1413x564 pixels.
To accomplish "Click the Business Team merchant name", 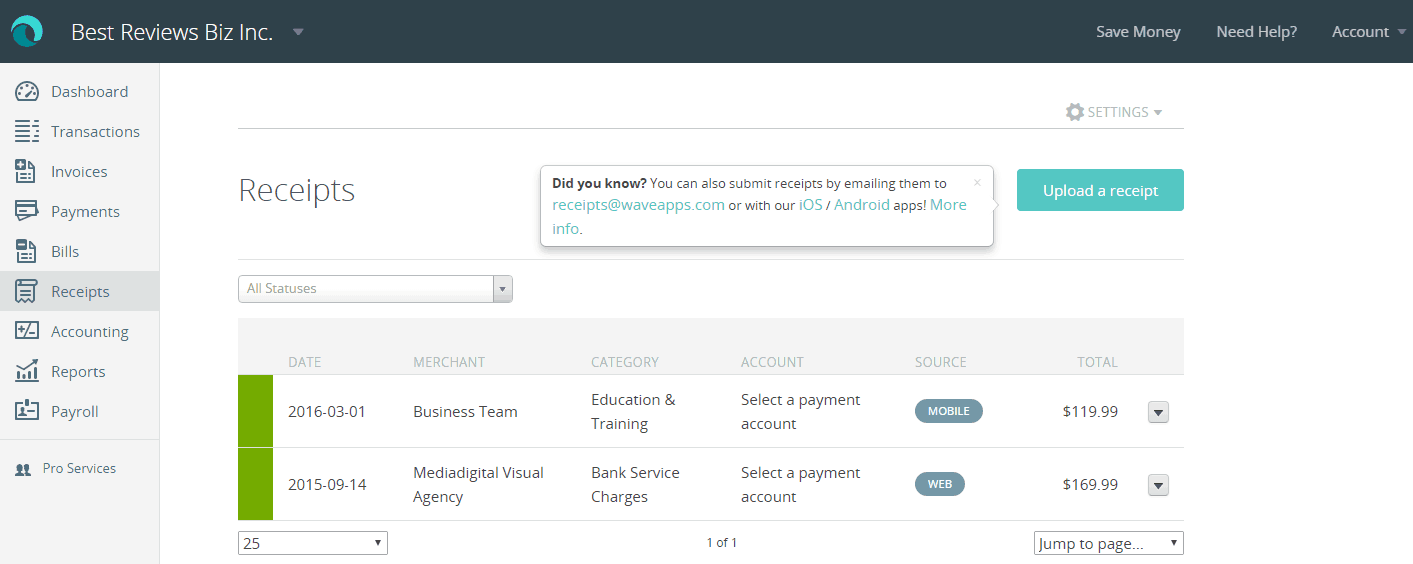I will [465, 411].
